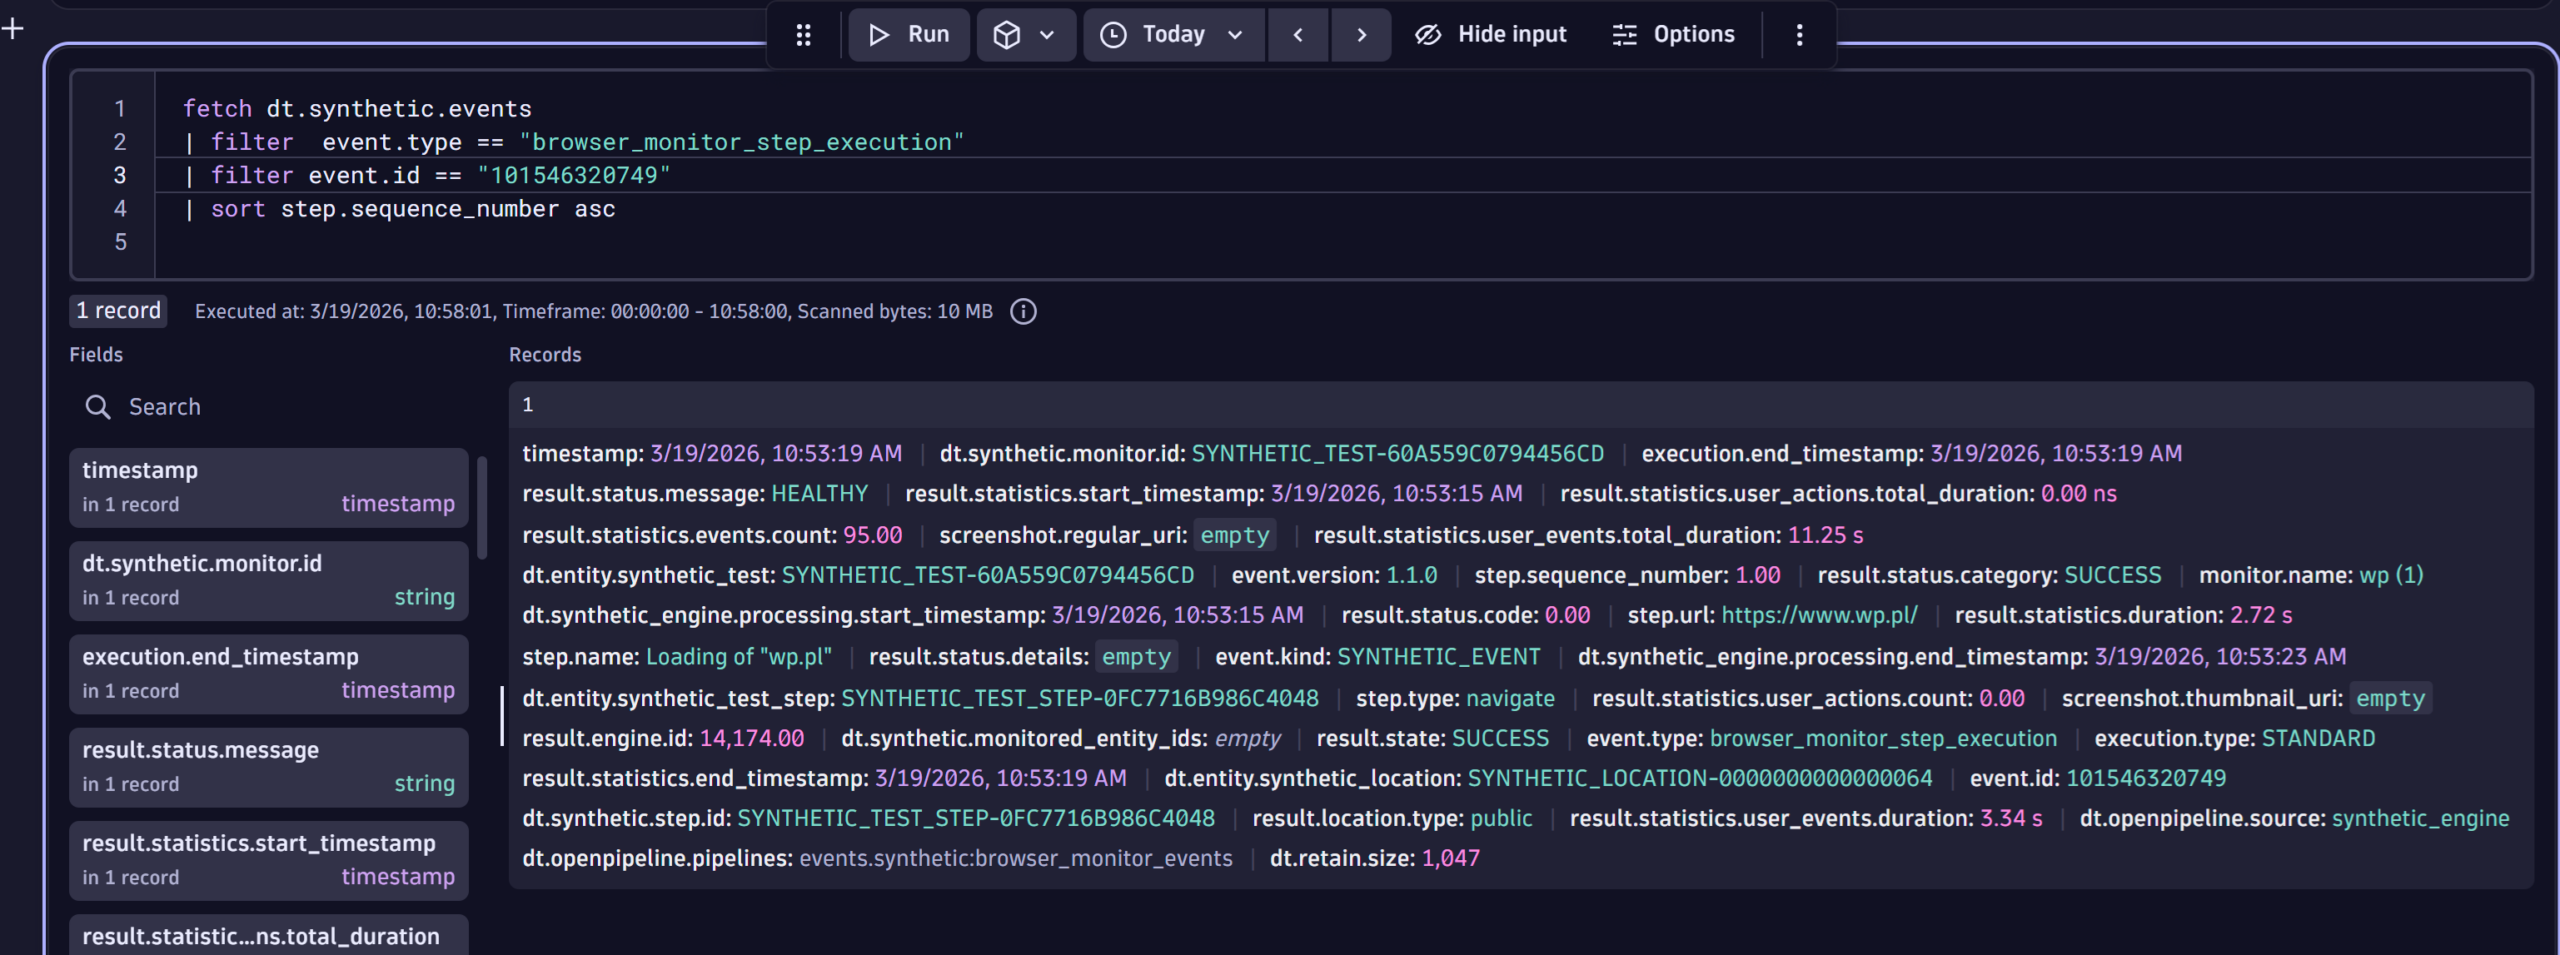The image size is (2560, 955).
Task: Select the timestamp field card
Action: [268, 486]
